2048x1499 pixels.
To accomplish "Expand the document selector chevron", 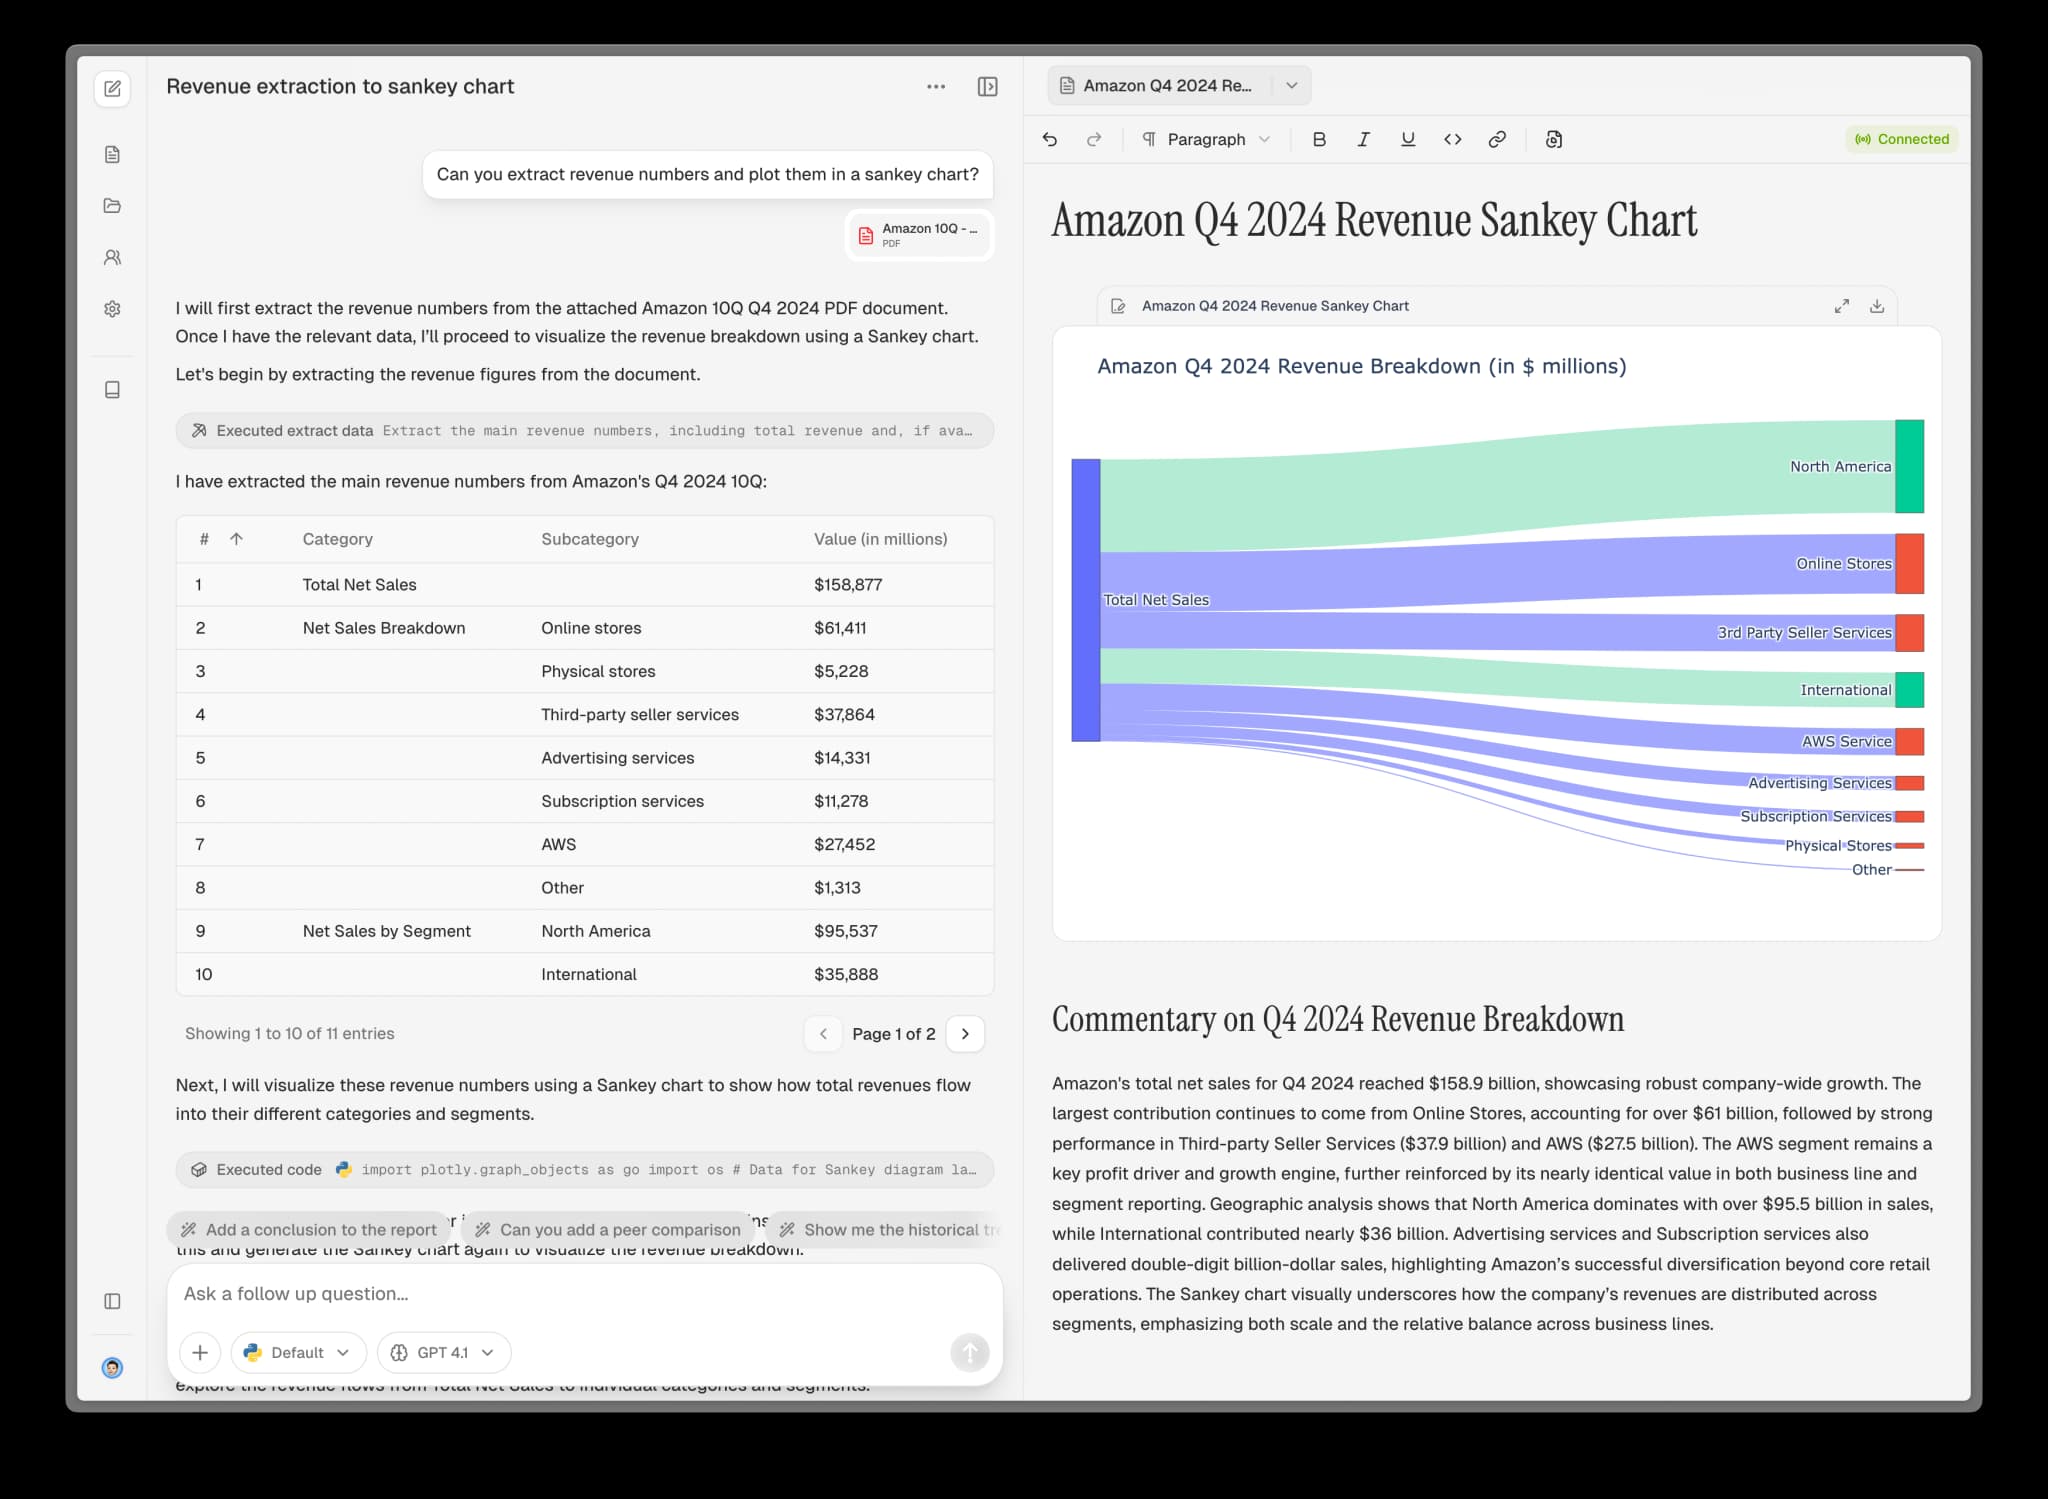I will (1291, 86).
